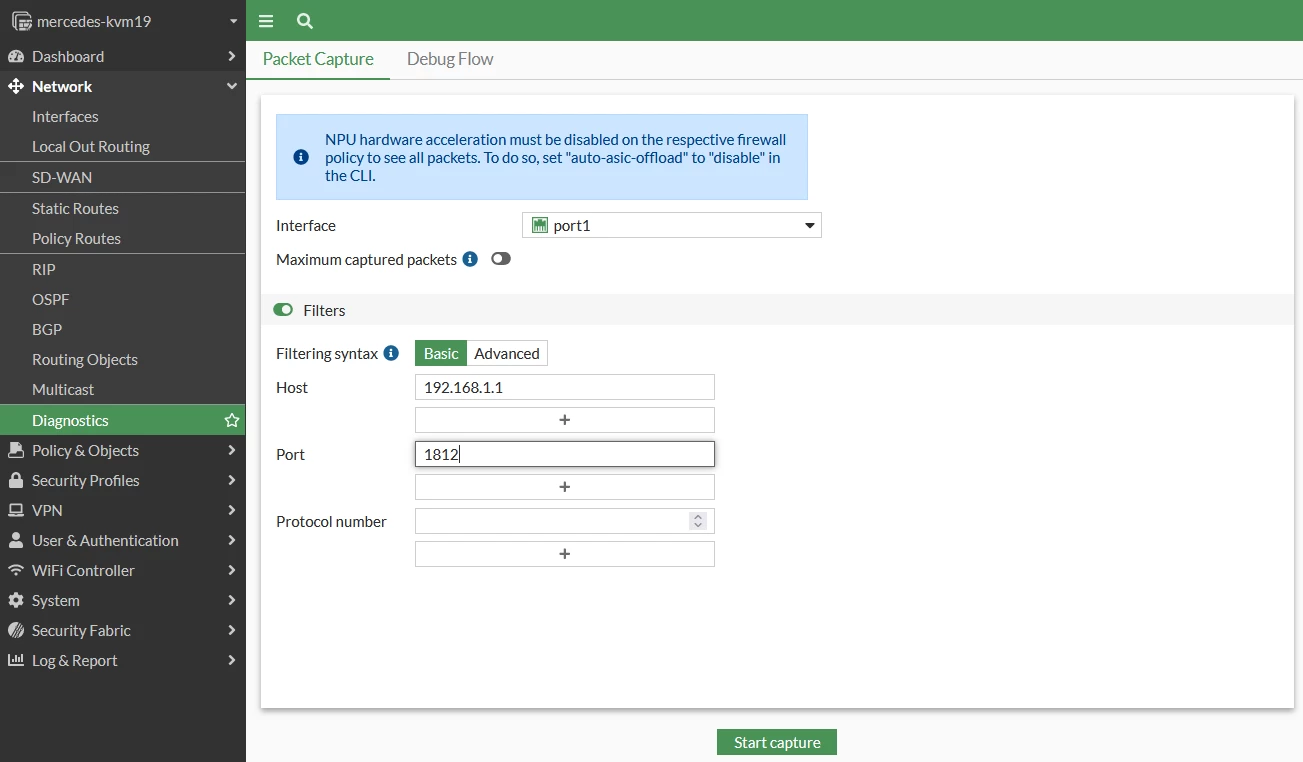This screenshot has height=762, width=1303.
Task: Collapse the Network menu chevron
Action: pos(232,86)
